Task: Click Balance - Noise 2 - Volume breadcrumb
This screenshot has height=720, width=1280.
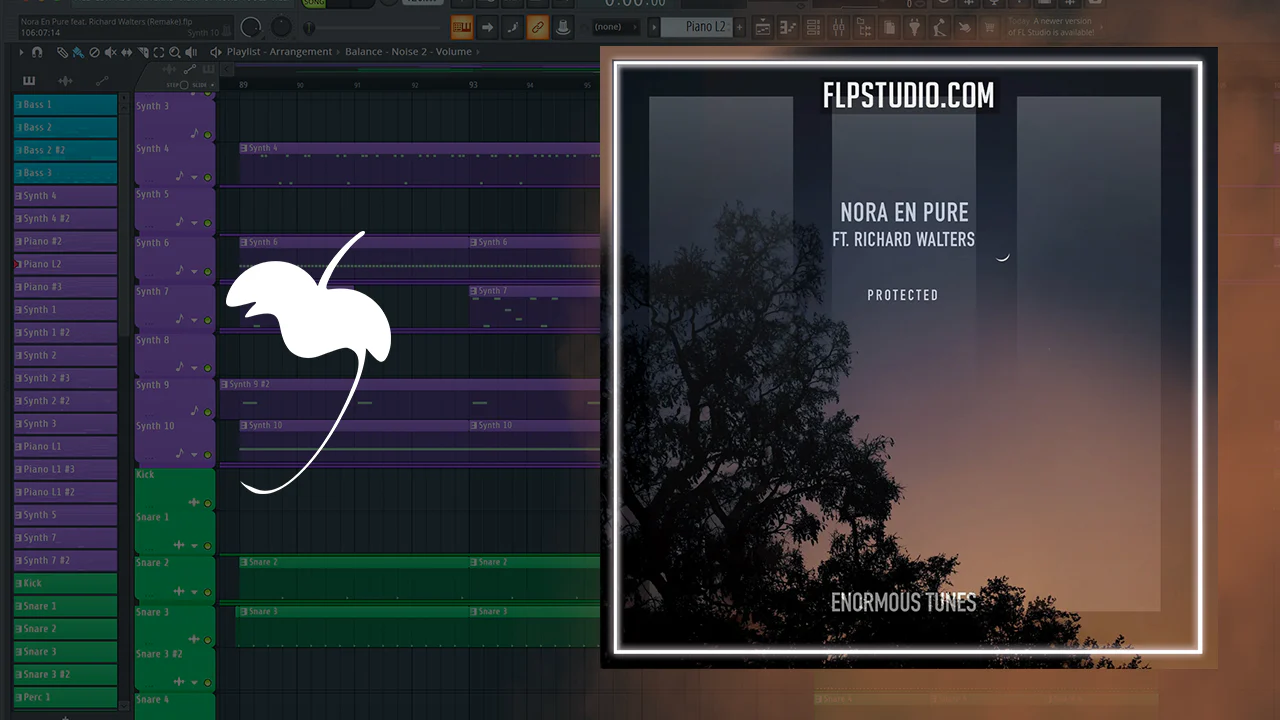Action: tap(409, 52)
